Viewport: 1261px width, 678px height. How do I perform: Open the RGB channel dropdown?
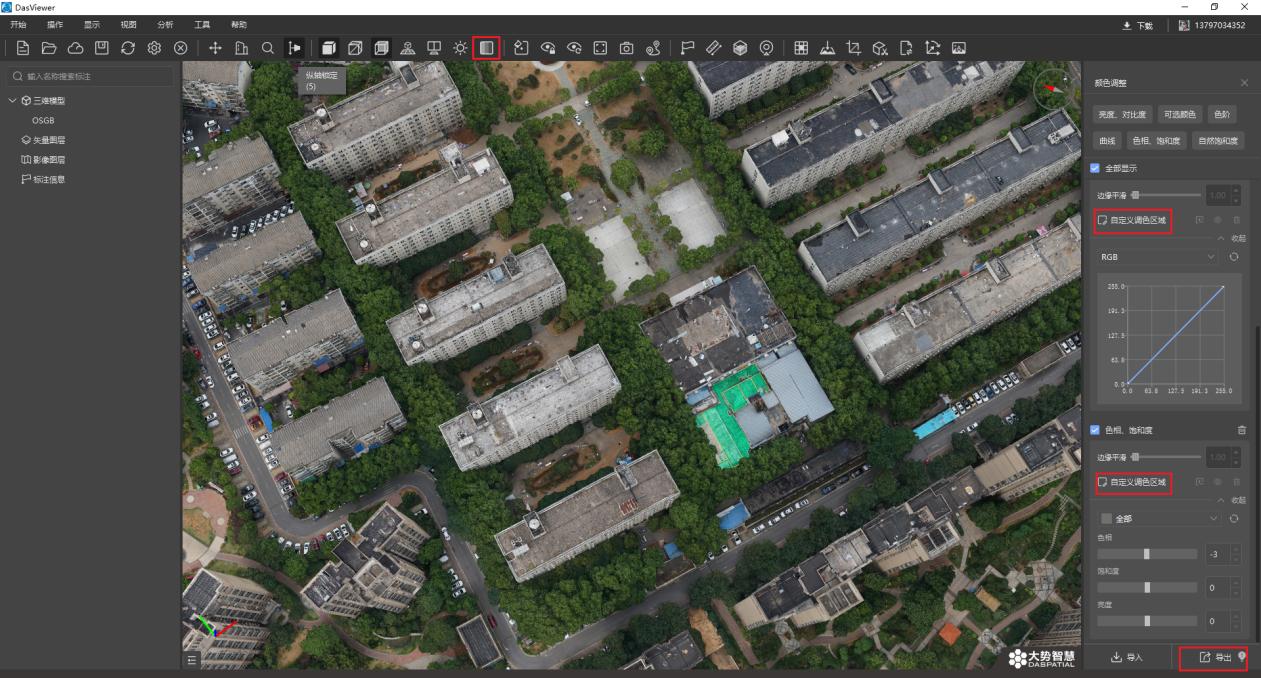pos(1158,257)
